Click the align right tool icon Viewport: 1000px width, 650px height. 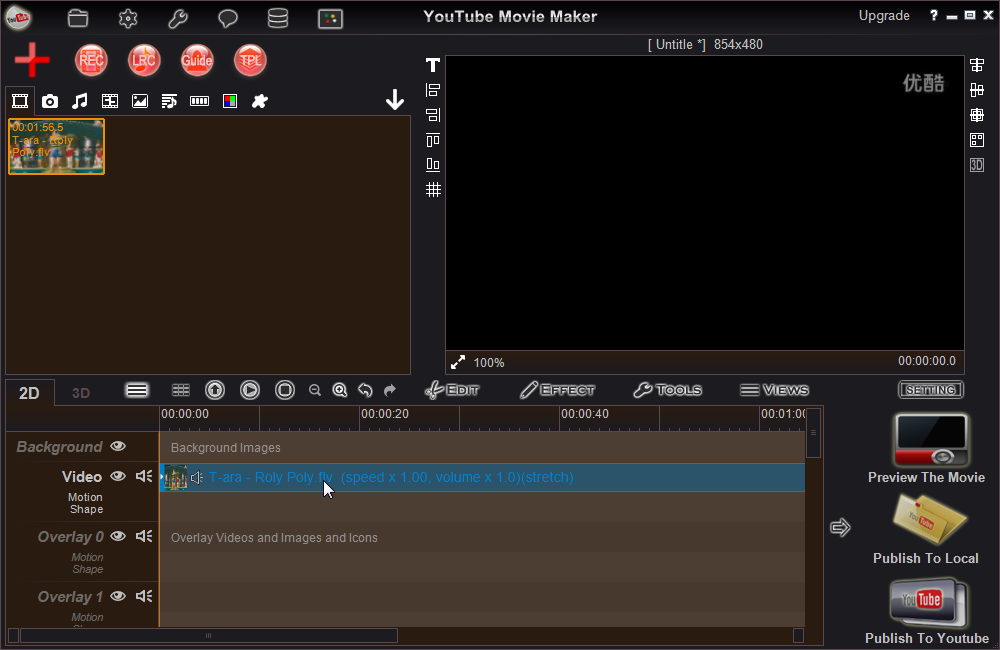pyautogui.click(x=433, y=115)
